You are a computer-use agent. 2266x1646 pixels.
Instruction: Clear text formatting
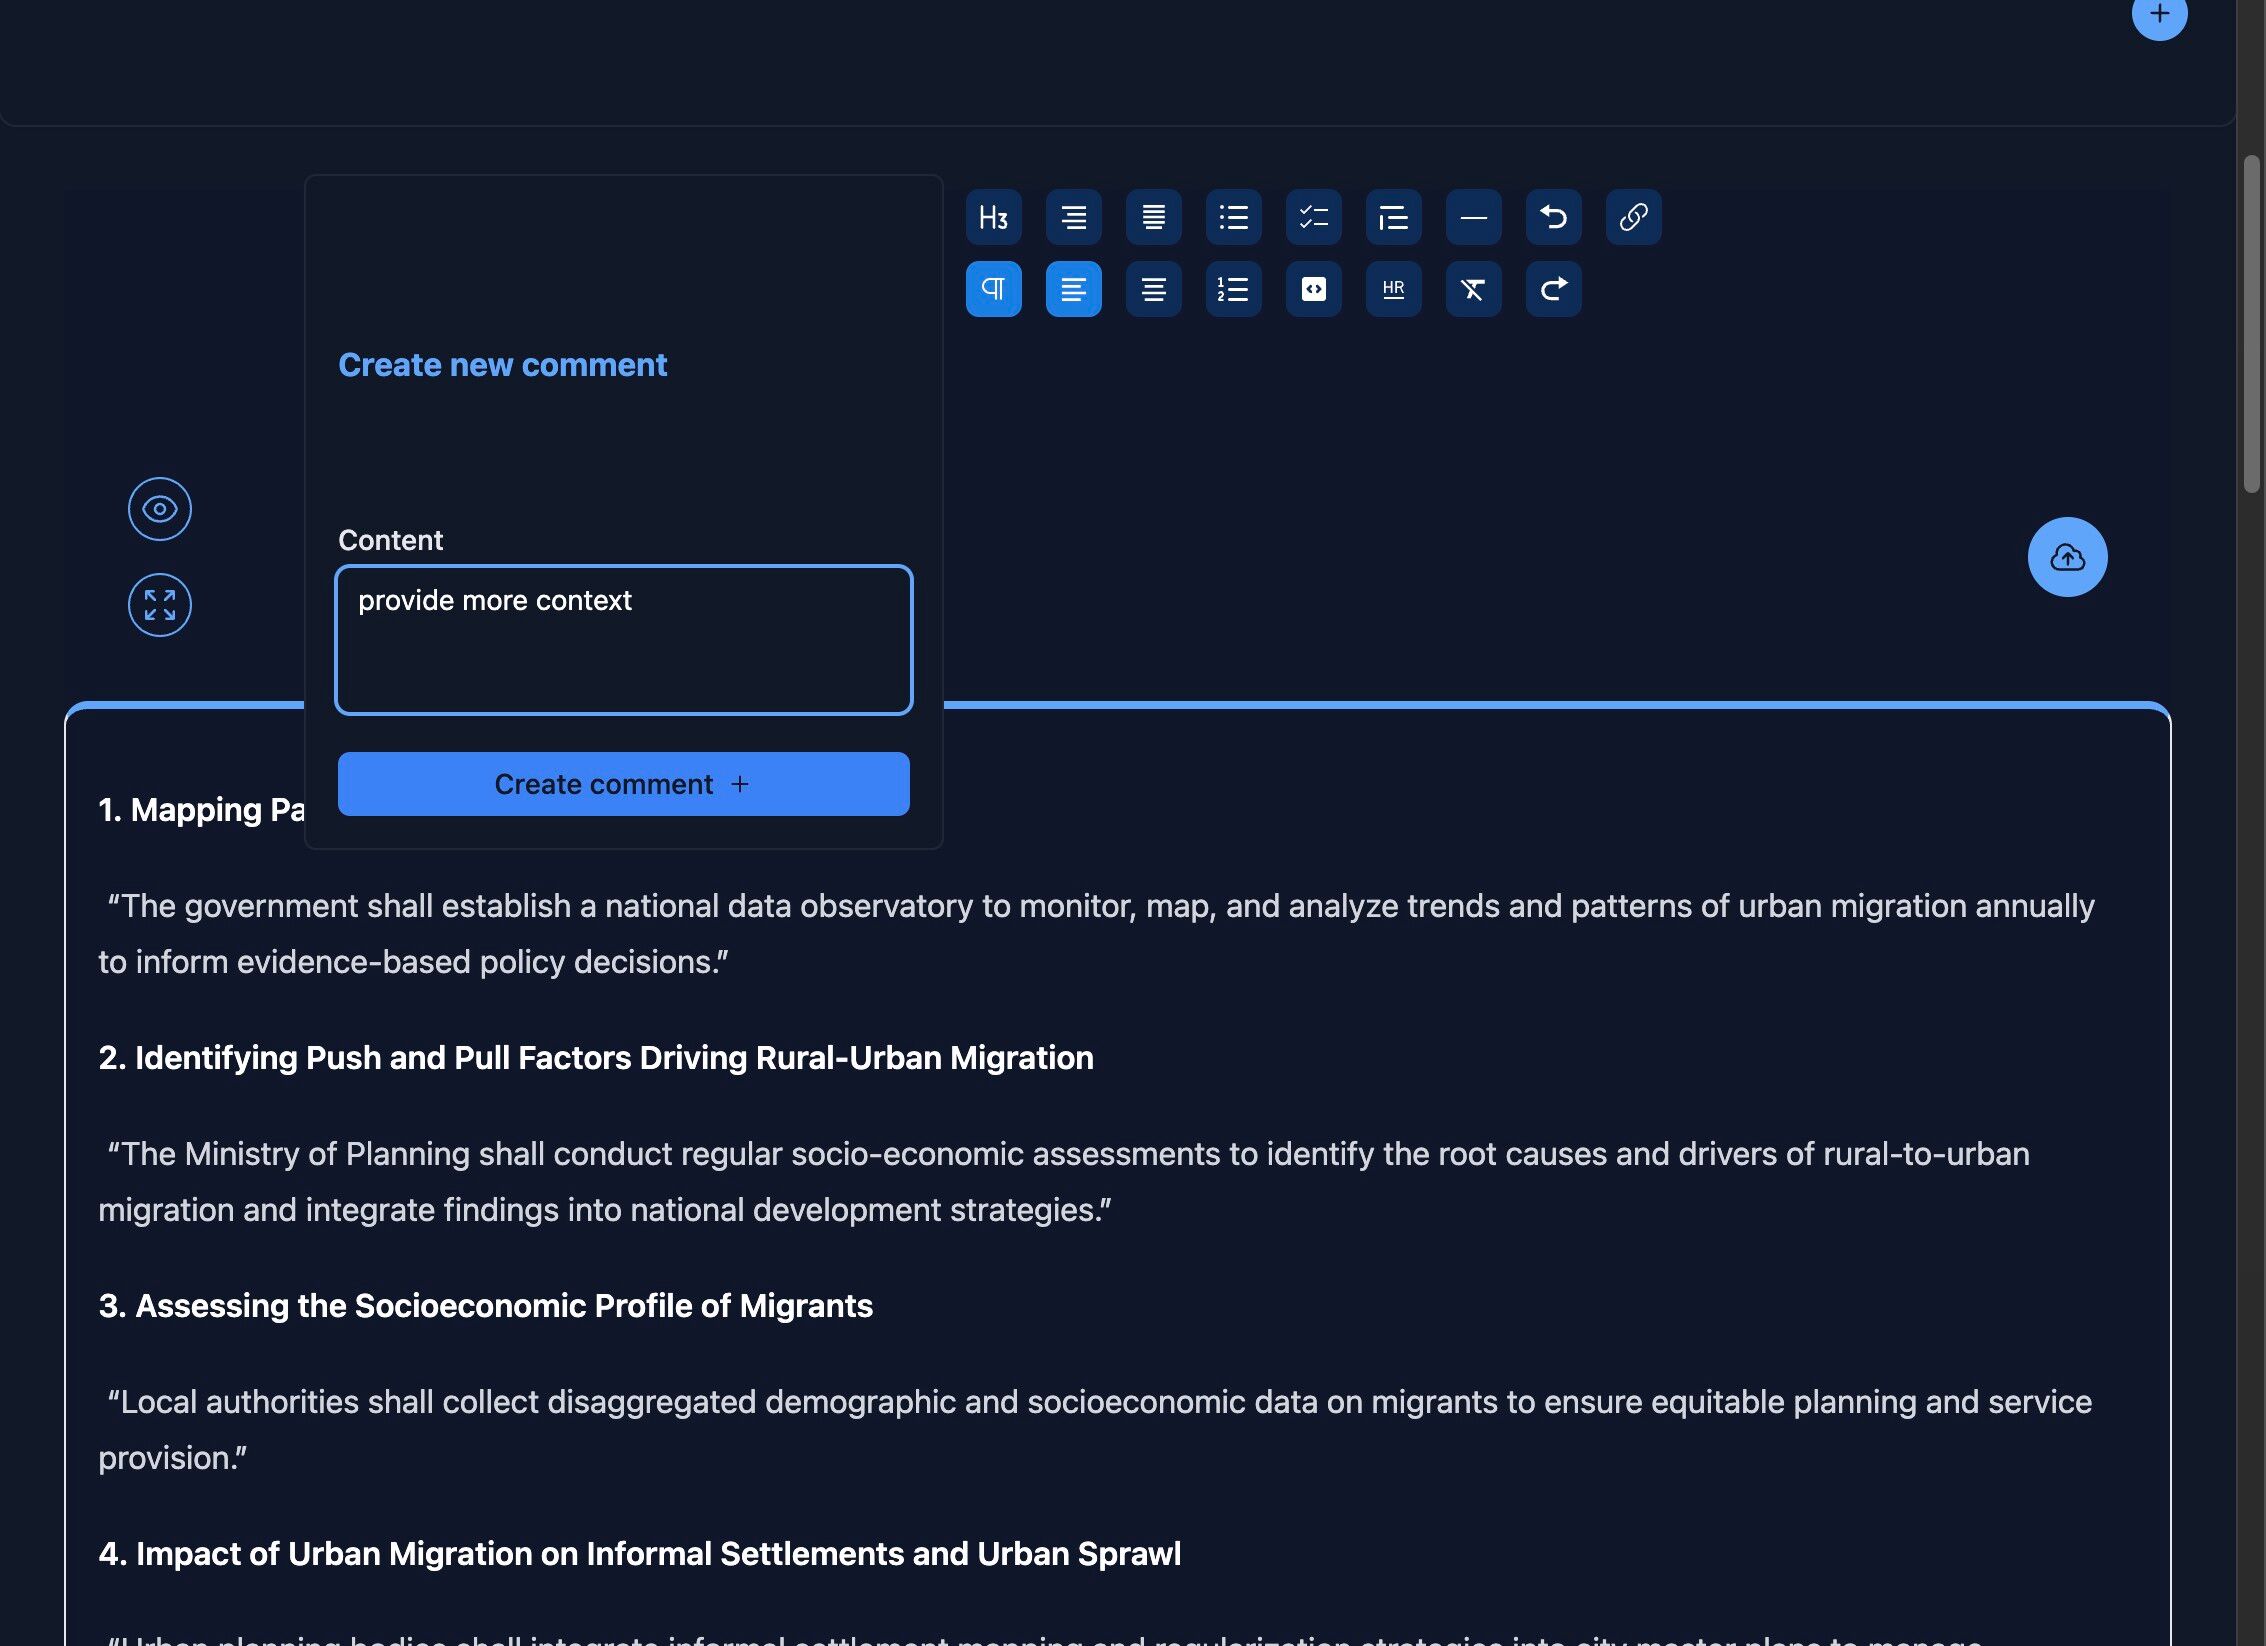click(1473, 289)
